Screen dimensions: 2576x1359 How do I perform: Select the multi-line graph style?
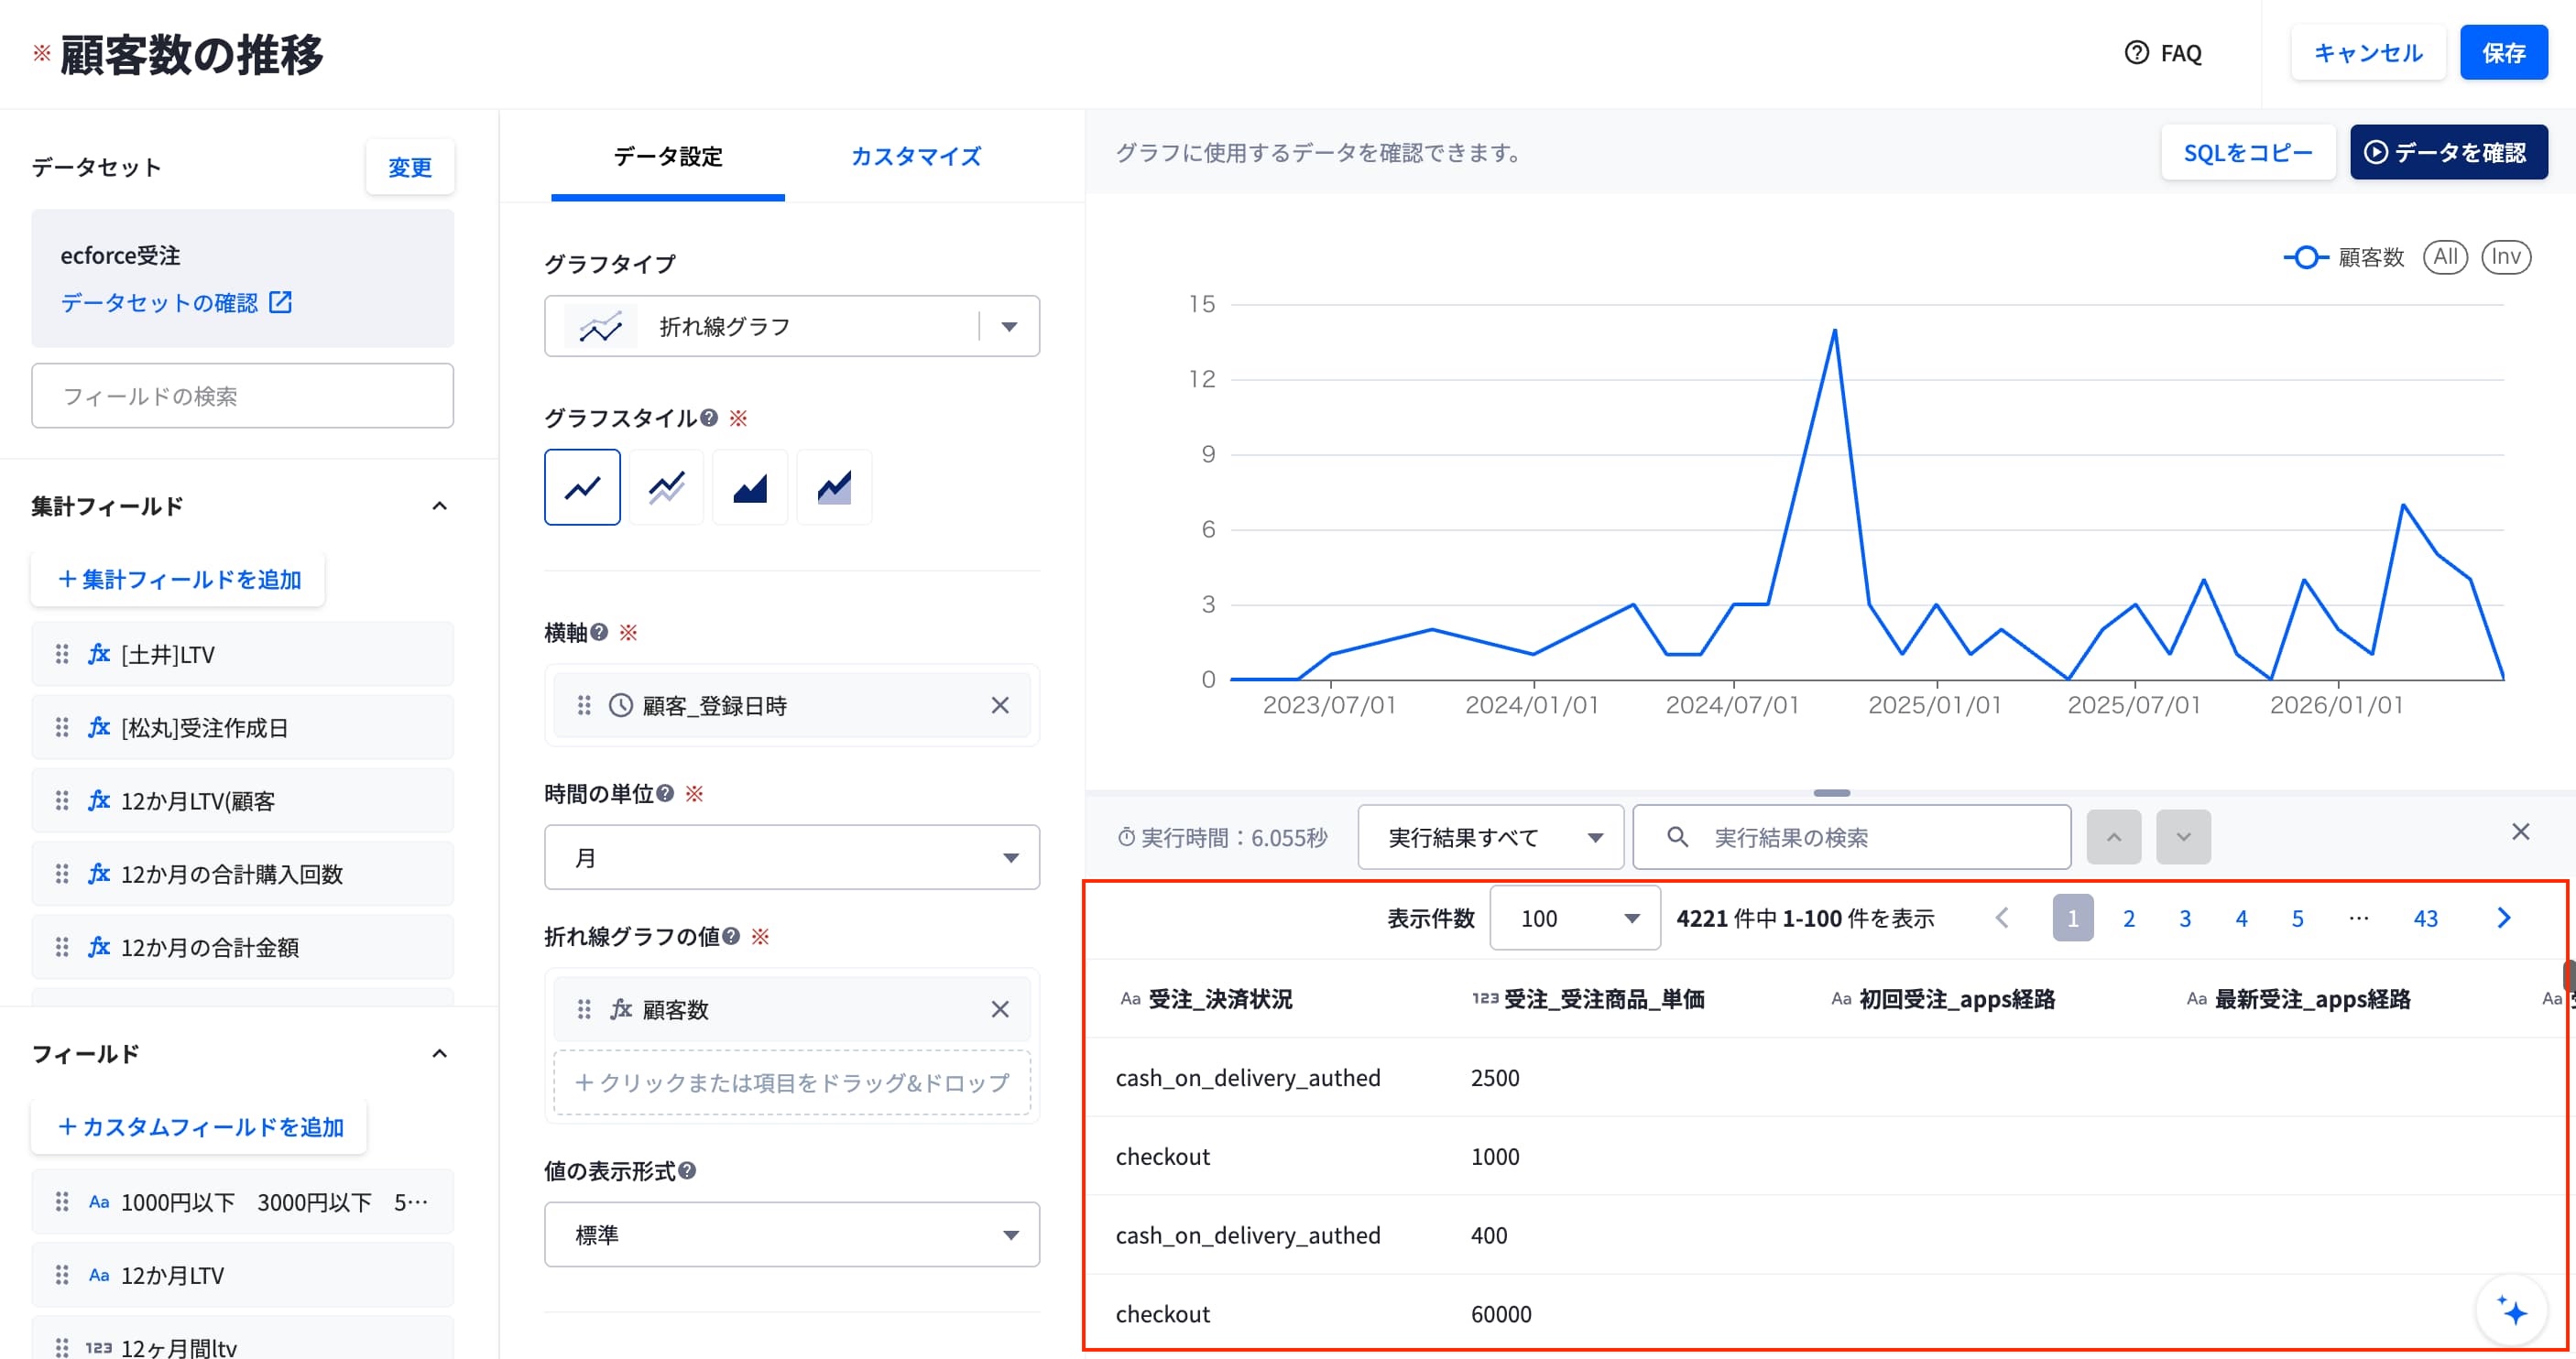666,487
